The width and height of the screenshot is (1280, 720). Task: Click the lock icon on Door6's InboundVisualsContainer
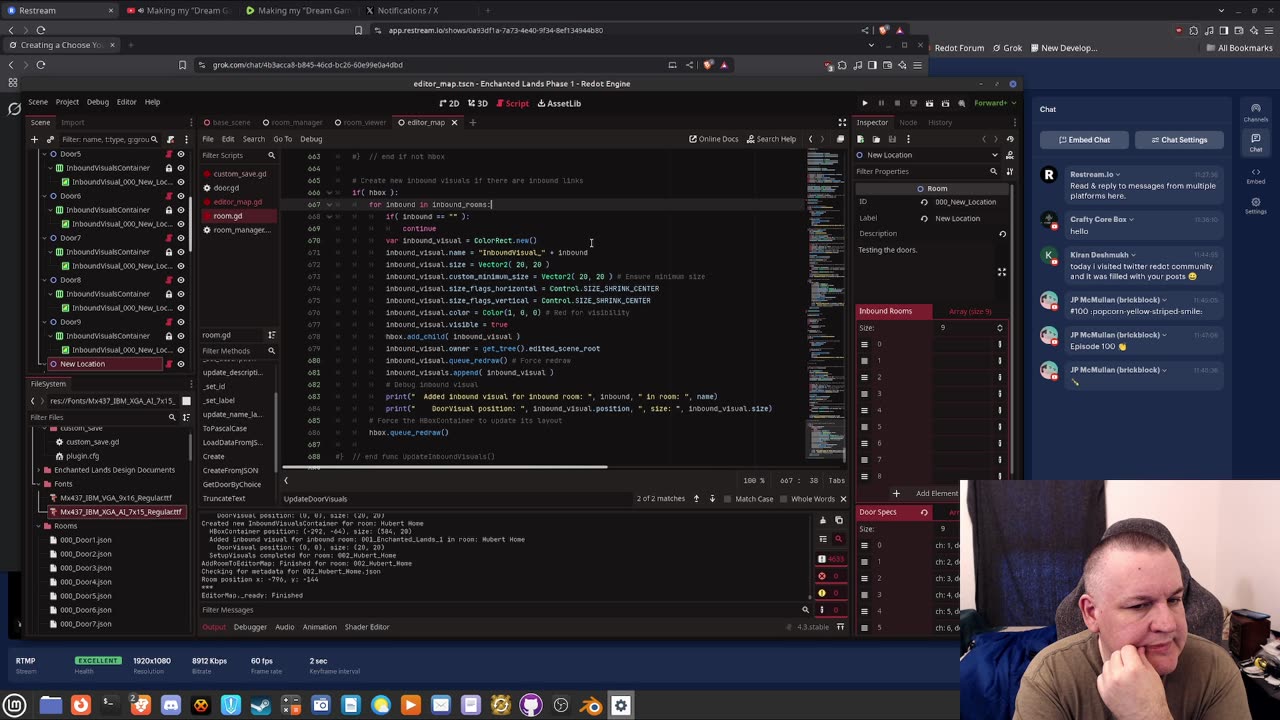point(168,210)
